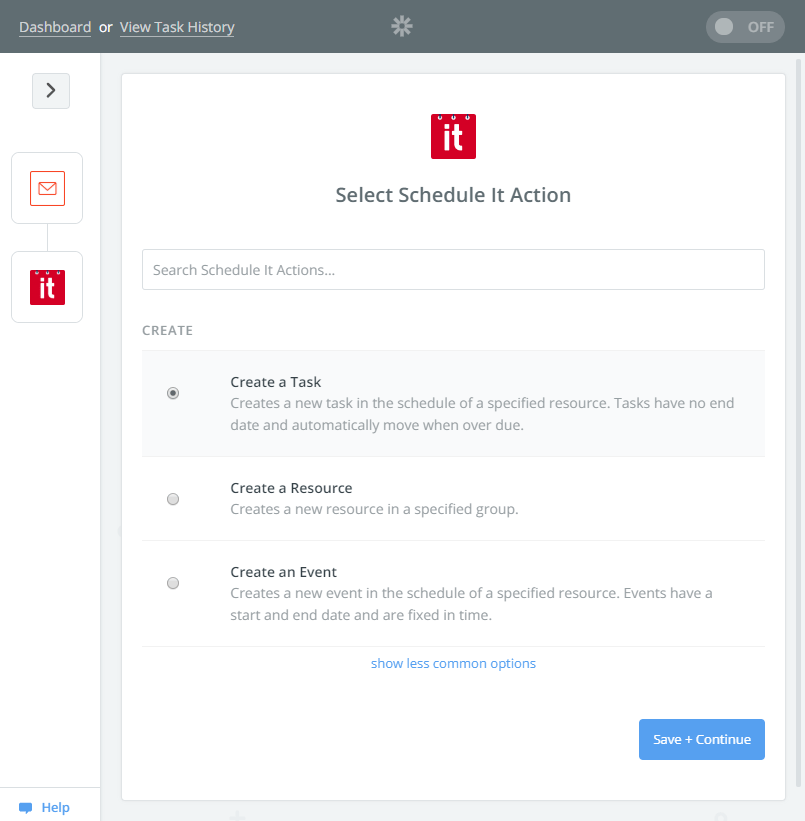805x821 pixels.
Task: Click the Create an Event option title
Action: click(283, 572)
